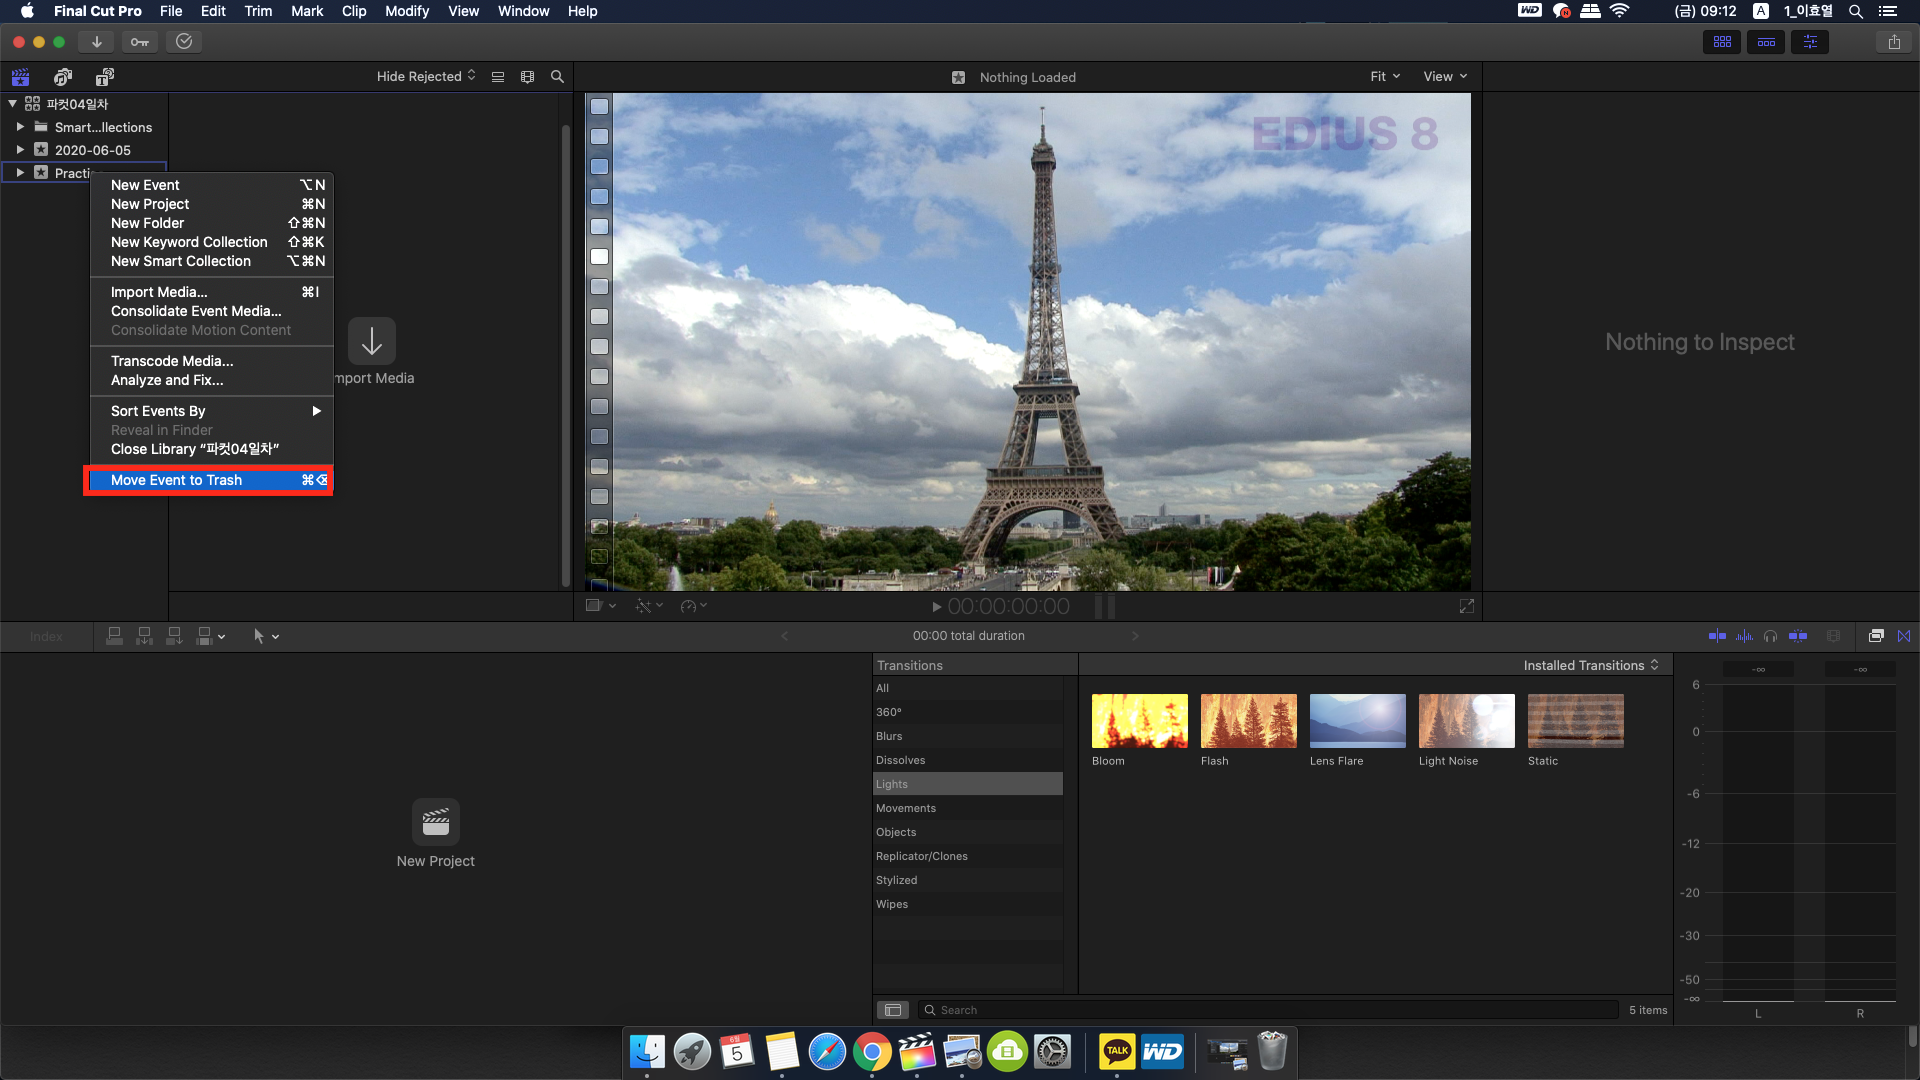
Task: Toggle the Transitions browser bowtie icon
Action: point(1904,636)
